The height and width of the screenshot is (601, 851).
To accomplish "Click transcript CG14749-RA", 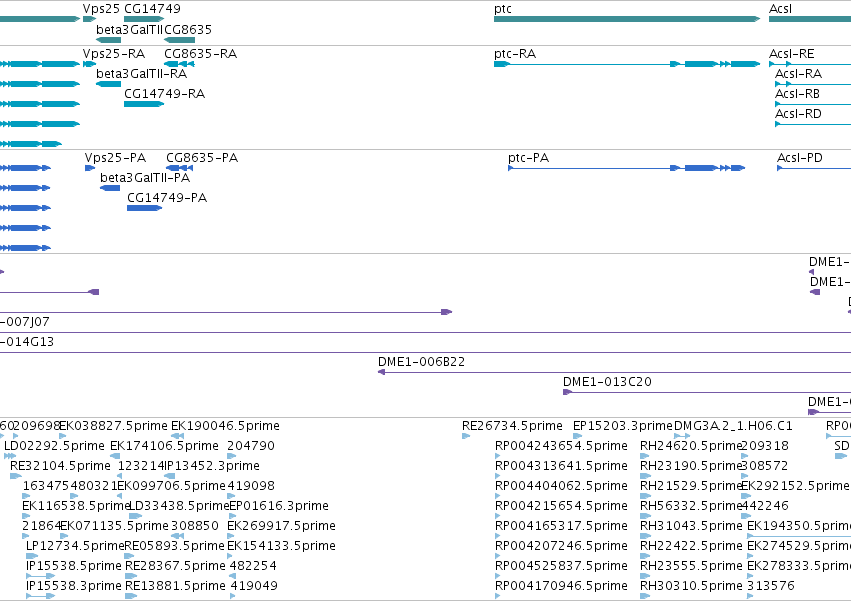I will click(164, 94).
